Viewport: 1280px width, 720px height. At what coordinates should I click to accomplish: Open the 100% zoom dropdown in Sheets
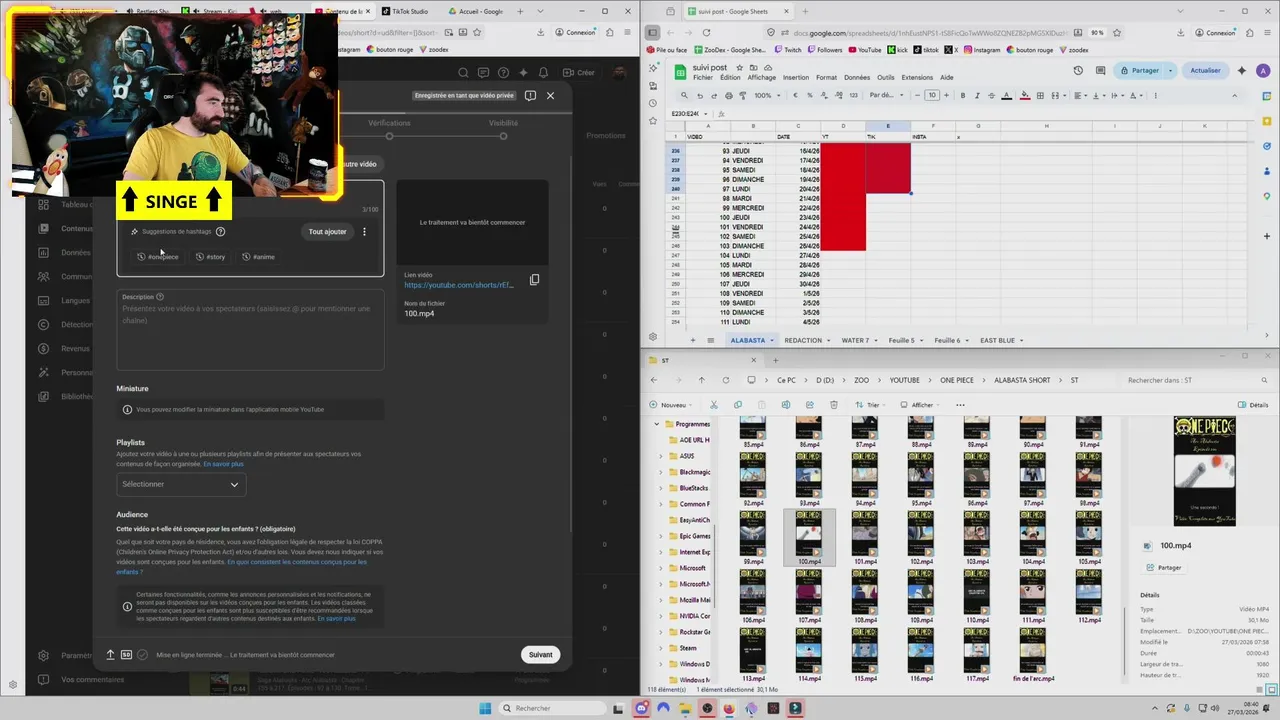767,96
